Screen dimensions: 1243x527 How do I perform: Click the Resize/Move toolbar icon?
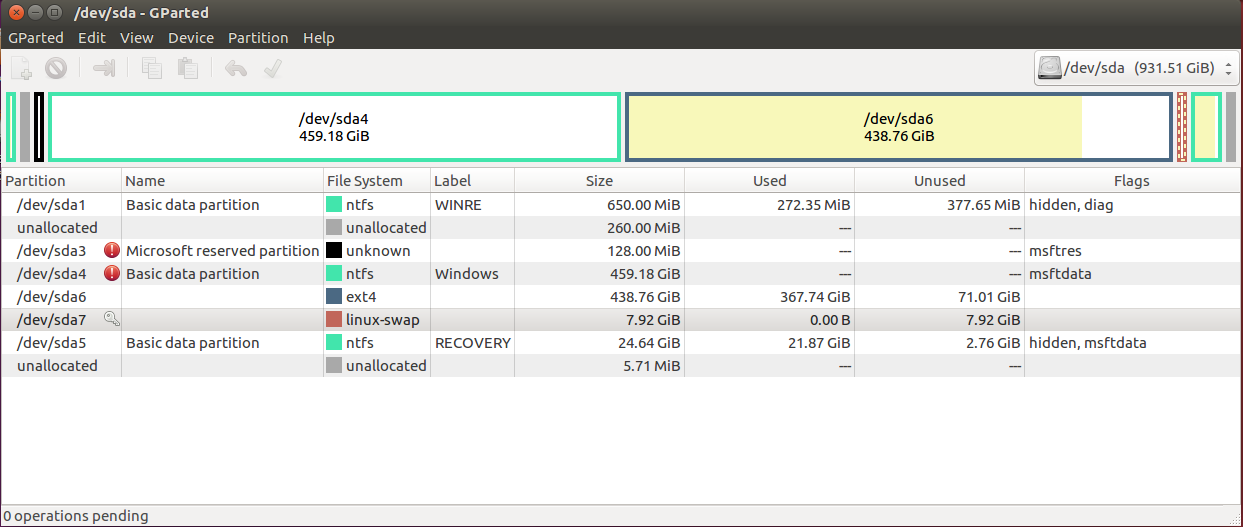coord(105,68)
